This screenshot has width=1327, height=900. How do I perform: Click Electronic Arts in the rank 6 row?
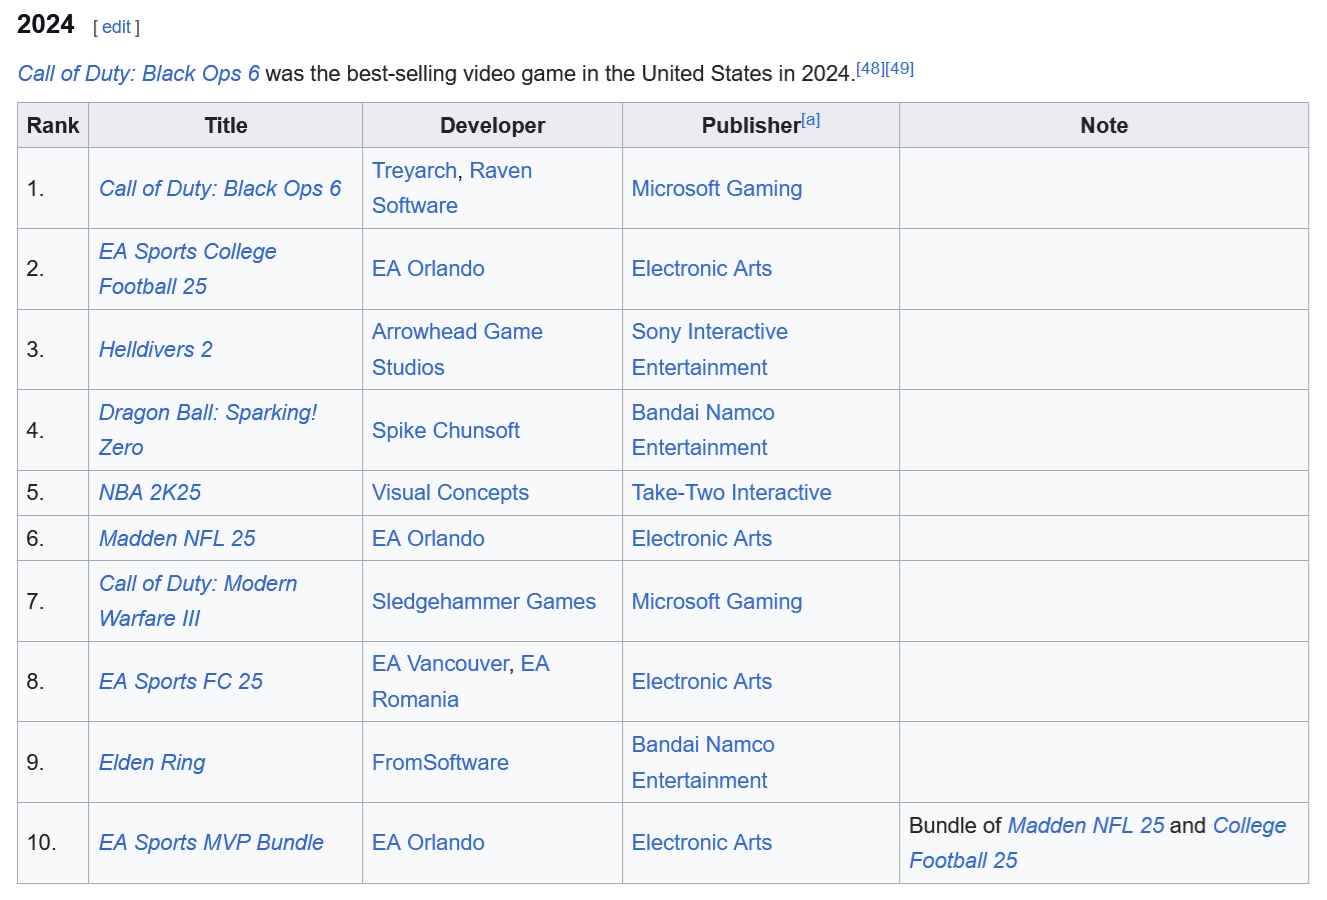click(702, 538)
